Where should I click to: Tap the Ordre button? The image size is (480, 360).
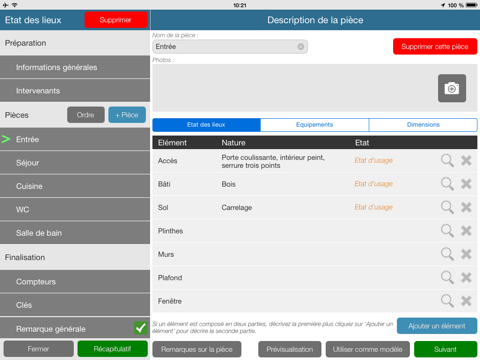tap(86, 115)
